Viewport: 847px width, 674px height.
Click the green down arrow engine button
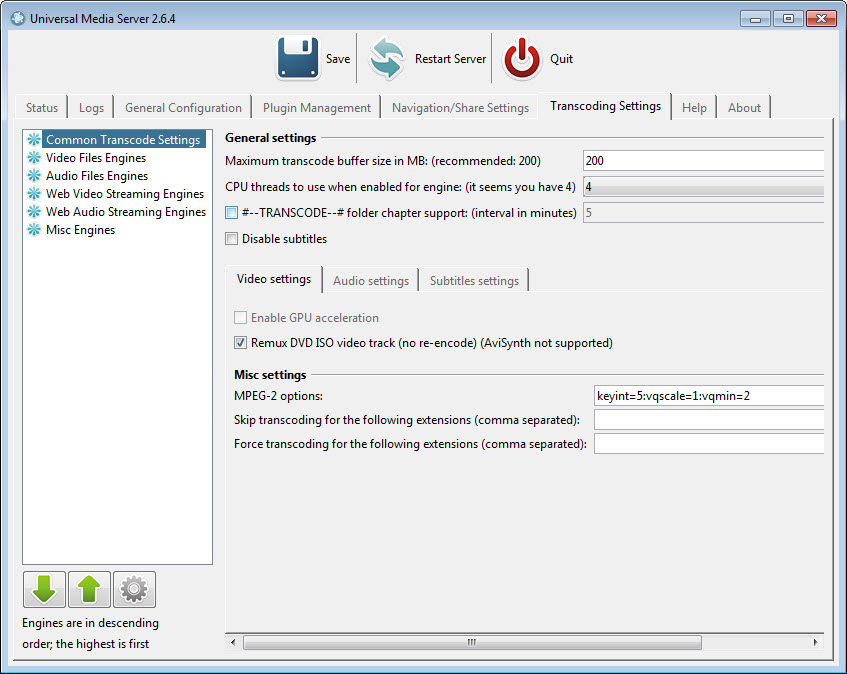pyautogui.click(x=44, y=589)
